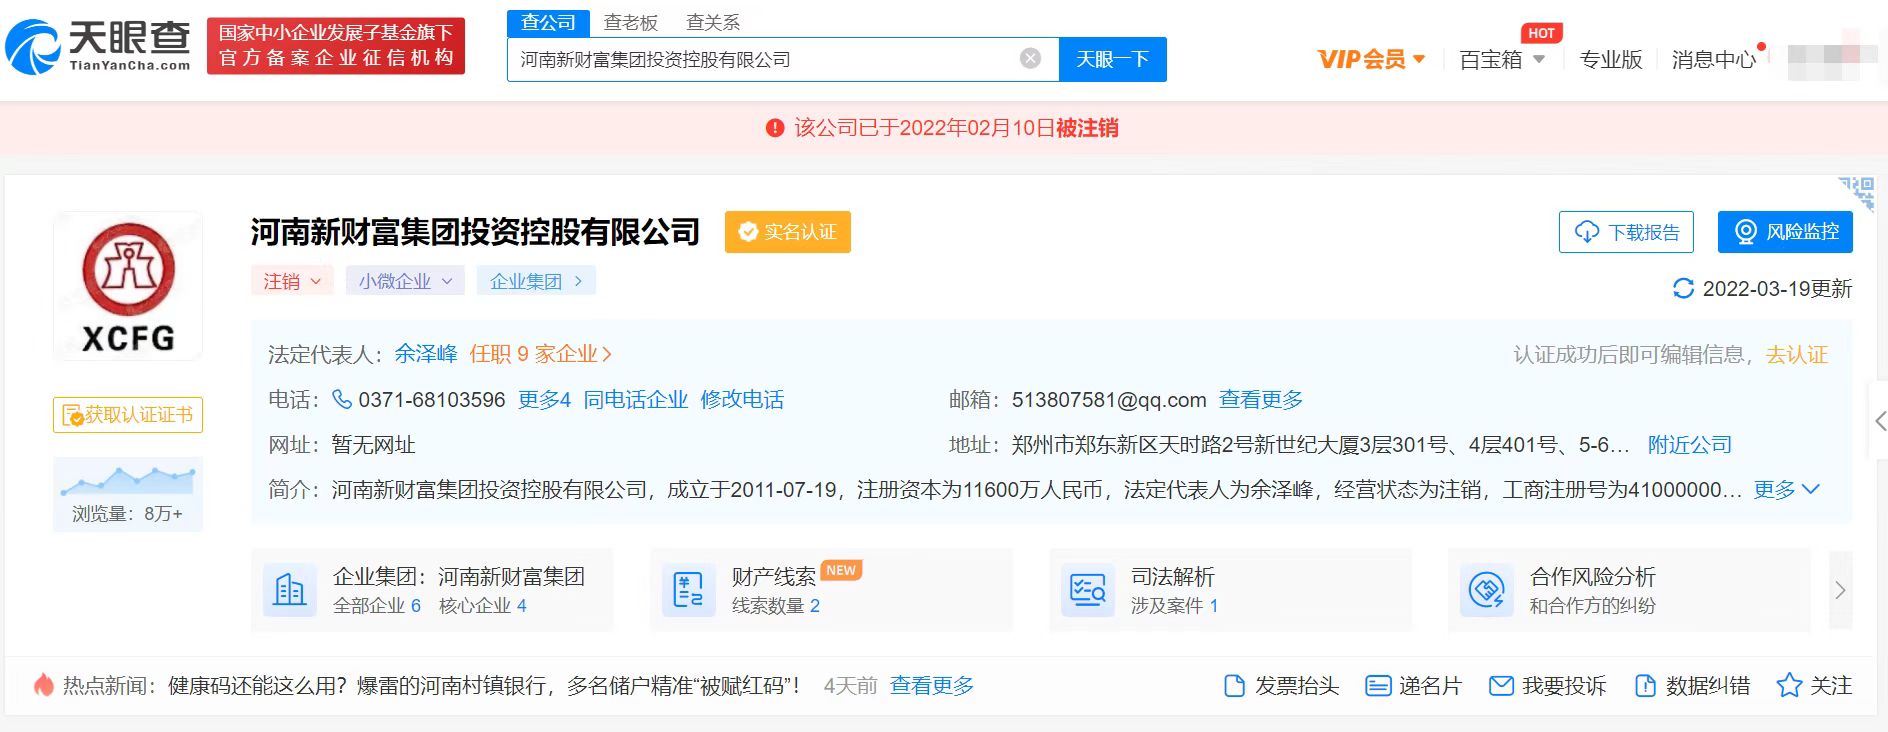Select the 查公司 tab
Viewport: 1888px width, 732px height.
(x=548, y=22)
